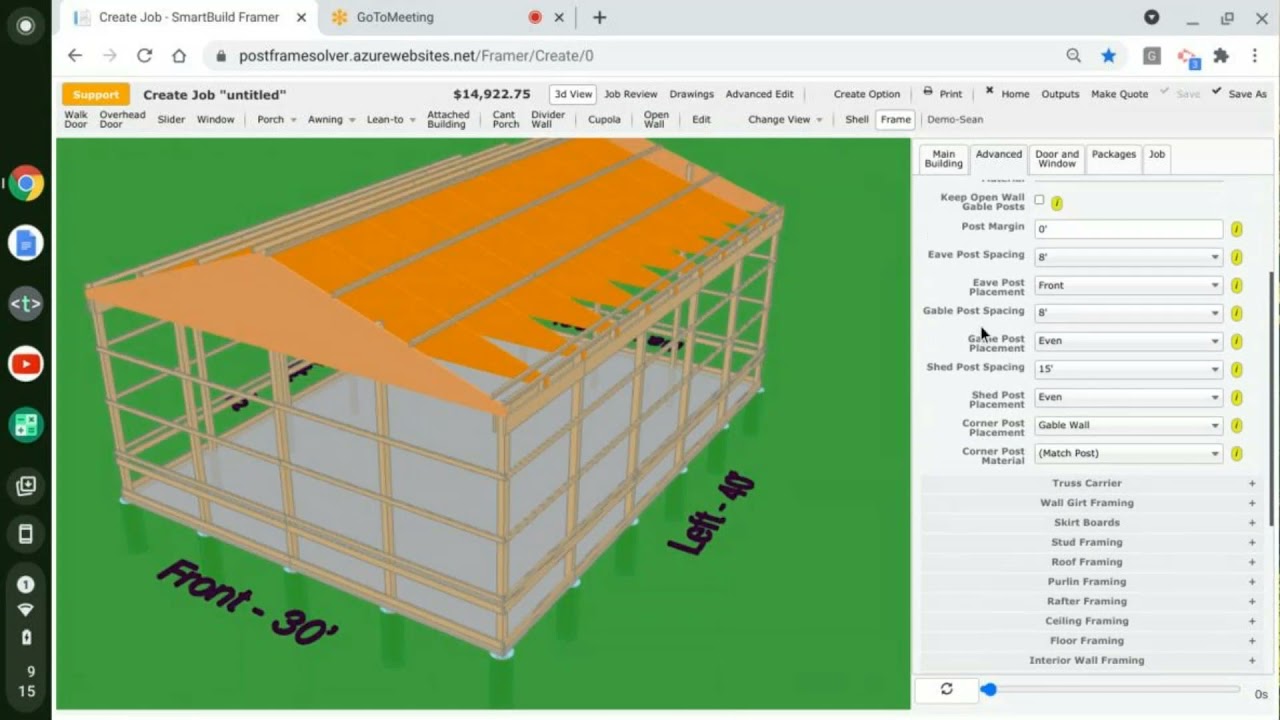1280x720 pixels.
Task: Click the Print icon button
Action: 943,93
